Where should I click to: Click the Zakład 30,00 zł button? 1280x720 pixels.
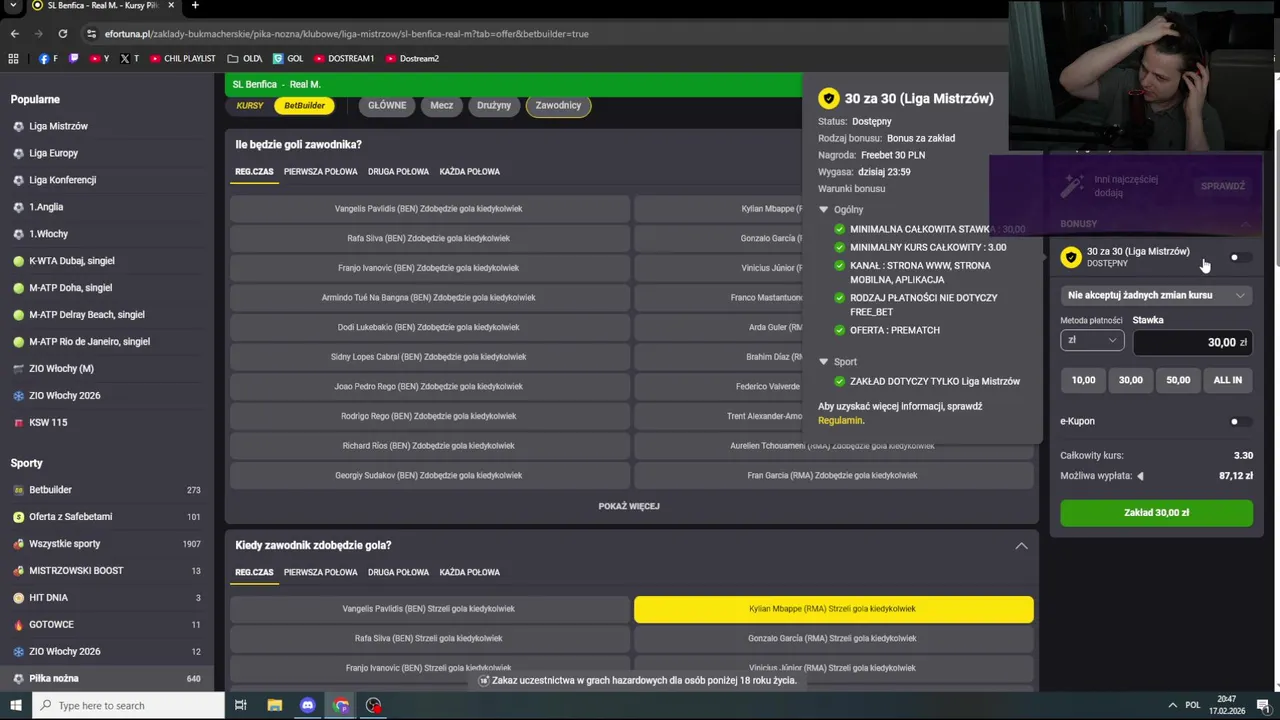point(1157,513)
